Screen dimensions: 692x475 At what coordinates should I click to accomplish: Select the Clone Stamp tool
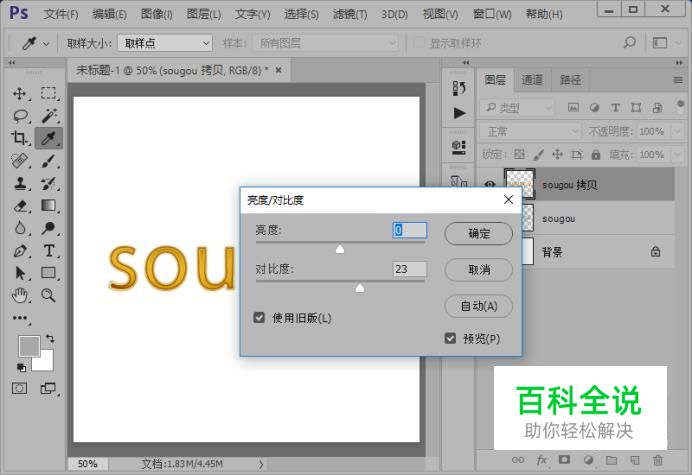tap(19, 183)
